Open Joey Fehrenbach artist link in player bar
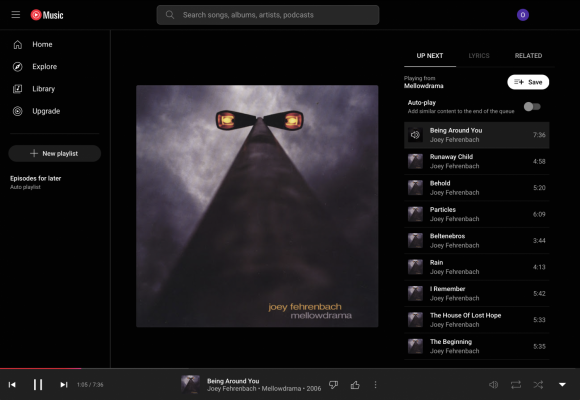The height and width of the screenshot is (400, 580). (x=232, y=389)
